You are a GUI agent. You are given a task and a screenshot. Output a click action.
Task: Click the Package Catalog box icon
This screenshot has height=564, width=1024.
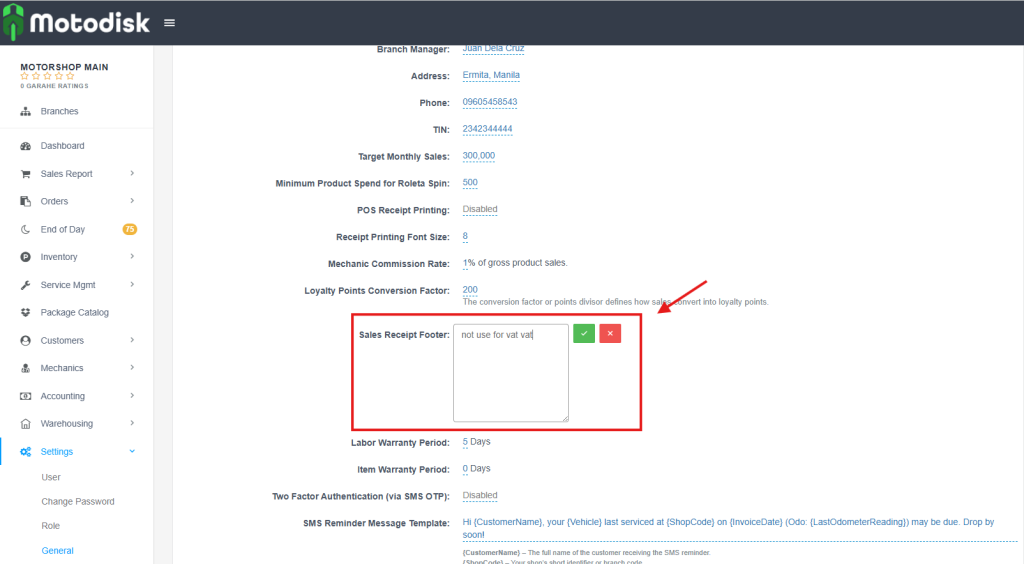point(26,313)
